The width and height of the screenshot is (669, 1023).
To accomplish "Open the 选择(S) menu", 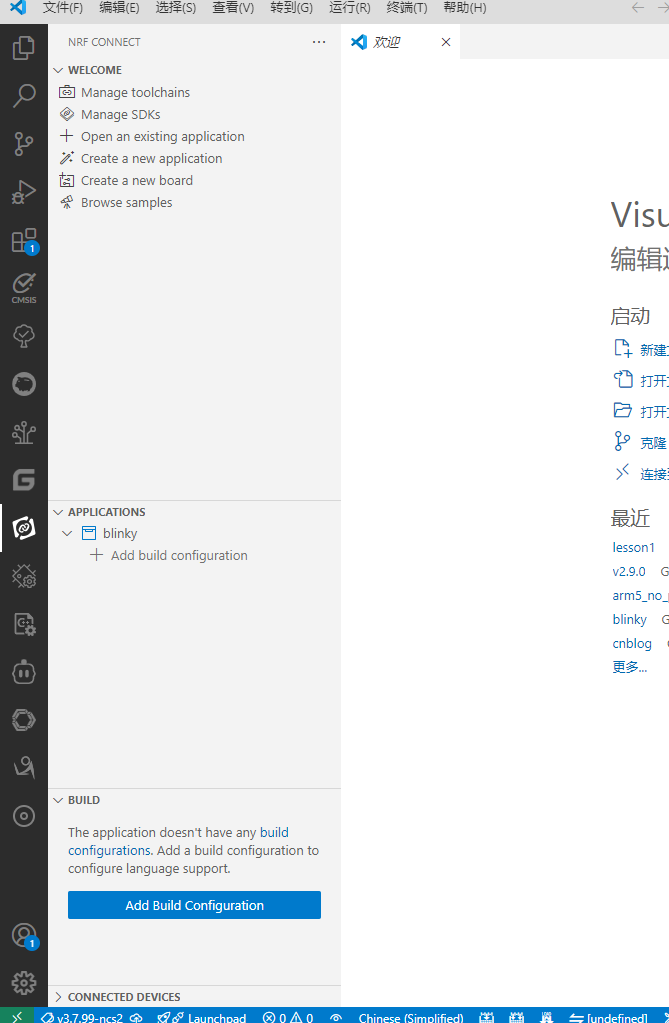I will click(x=176, y=8).
